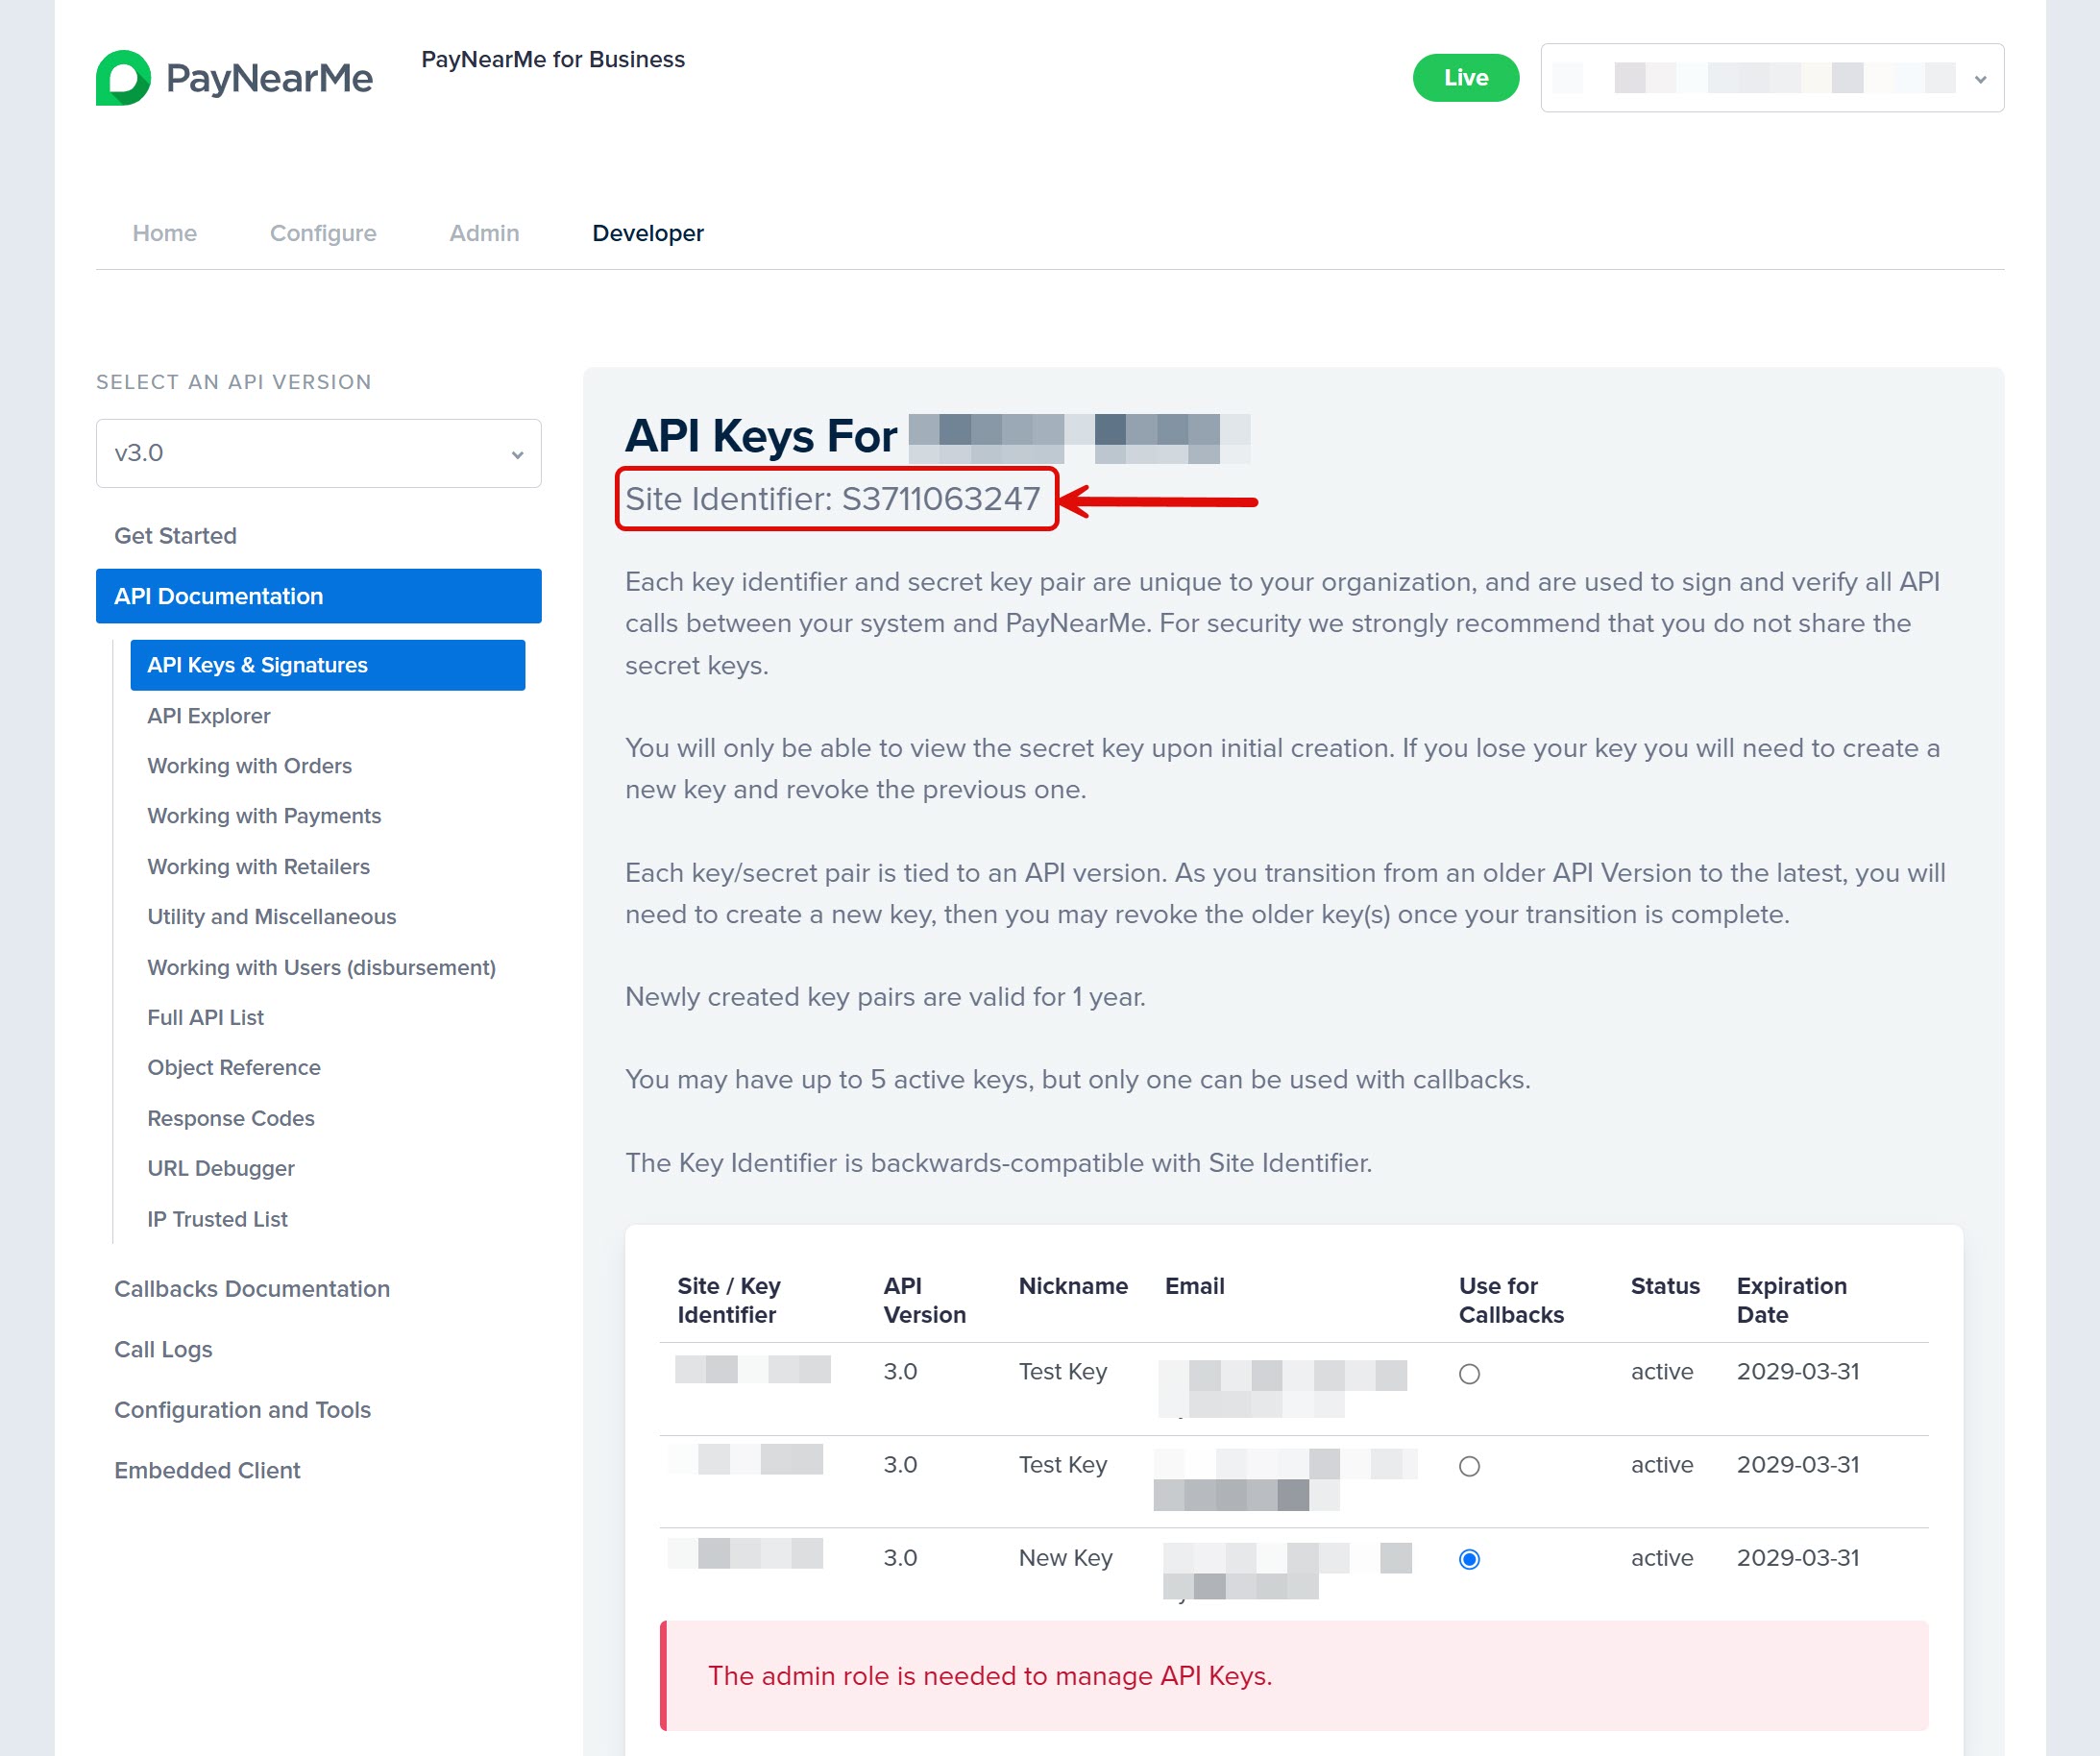The height and width of the screenshot is (1756, 2100).
Task: Click the green Live status badge
Action: point(1465,78)
